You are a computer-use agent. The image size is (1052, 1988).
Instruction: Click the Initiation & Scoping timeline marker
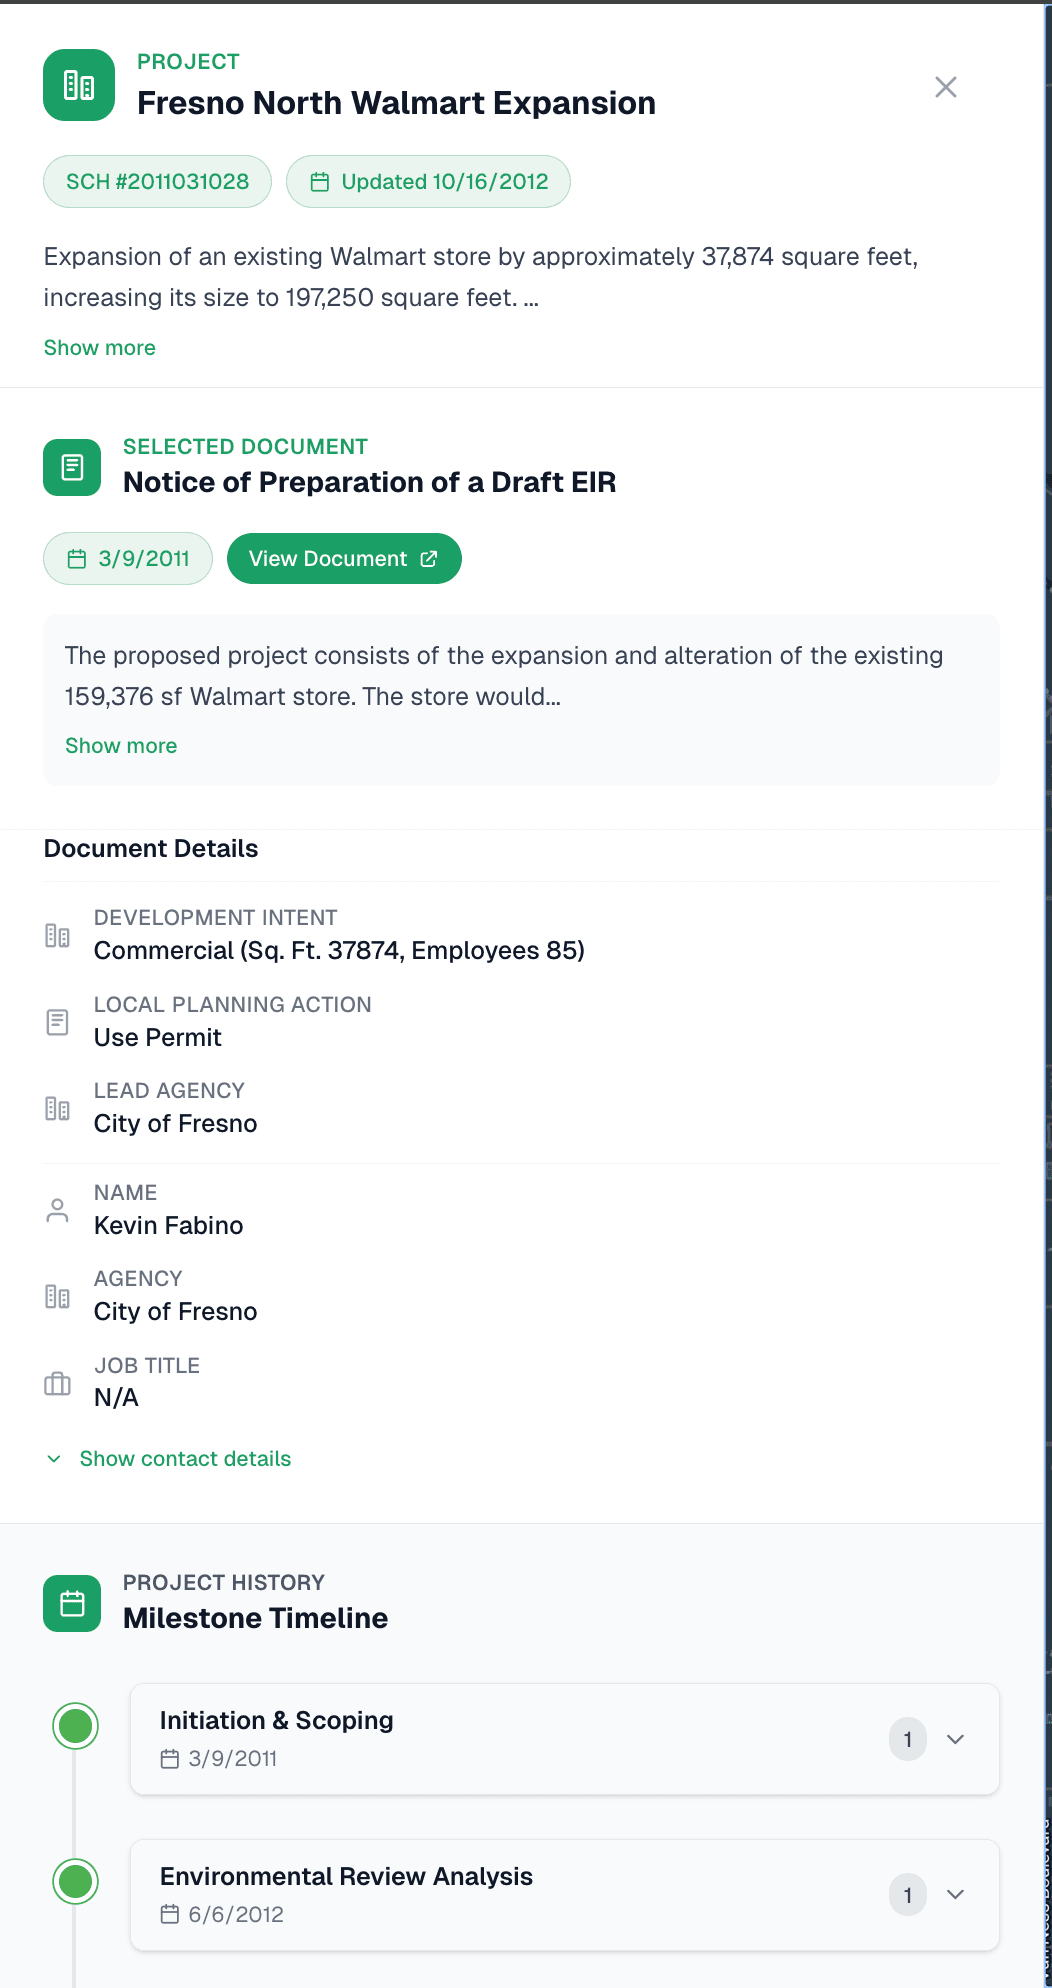pyautogui.click(x=75, y=1725)
